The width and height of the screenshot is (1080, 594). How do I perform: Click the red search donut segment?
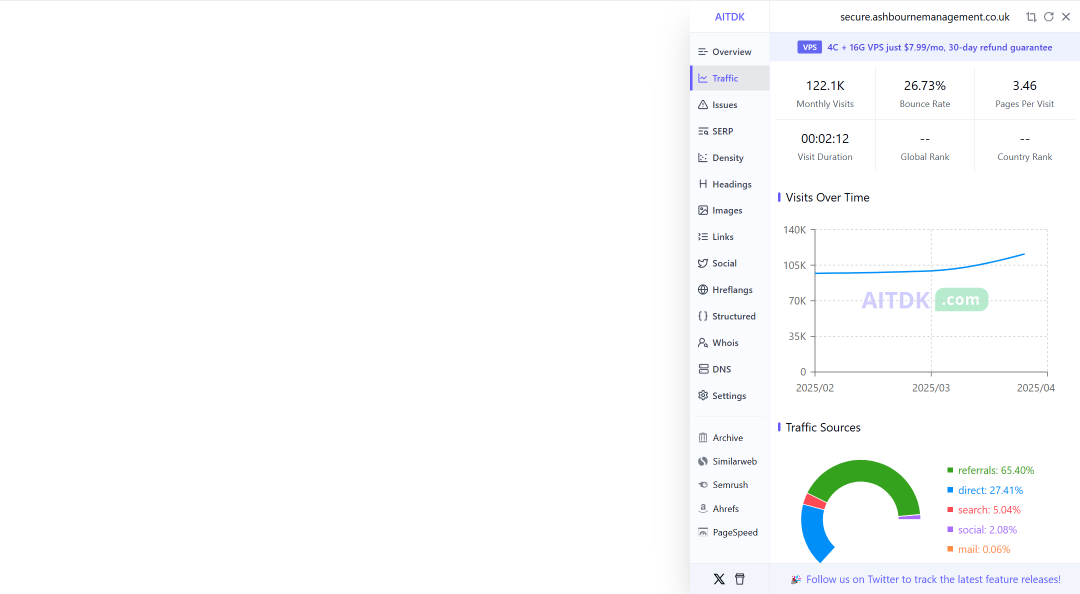pyautogui.click(x=815, y=501)
